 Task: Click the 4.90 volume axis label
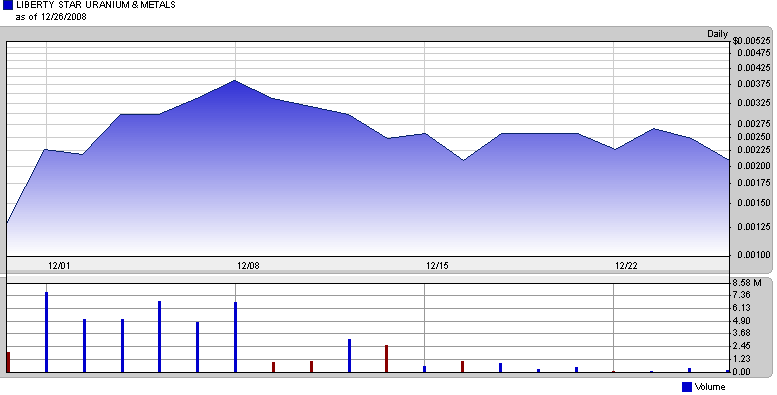[742, 321]
